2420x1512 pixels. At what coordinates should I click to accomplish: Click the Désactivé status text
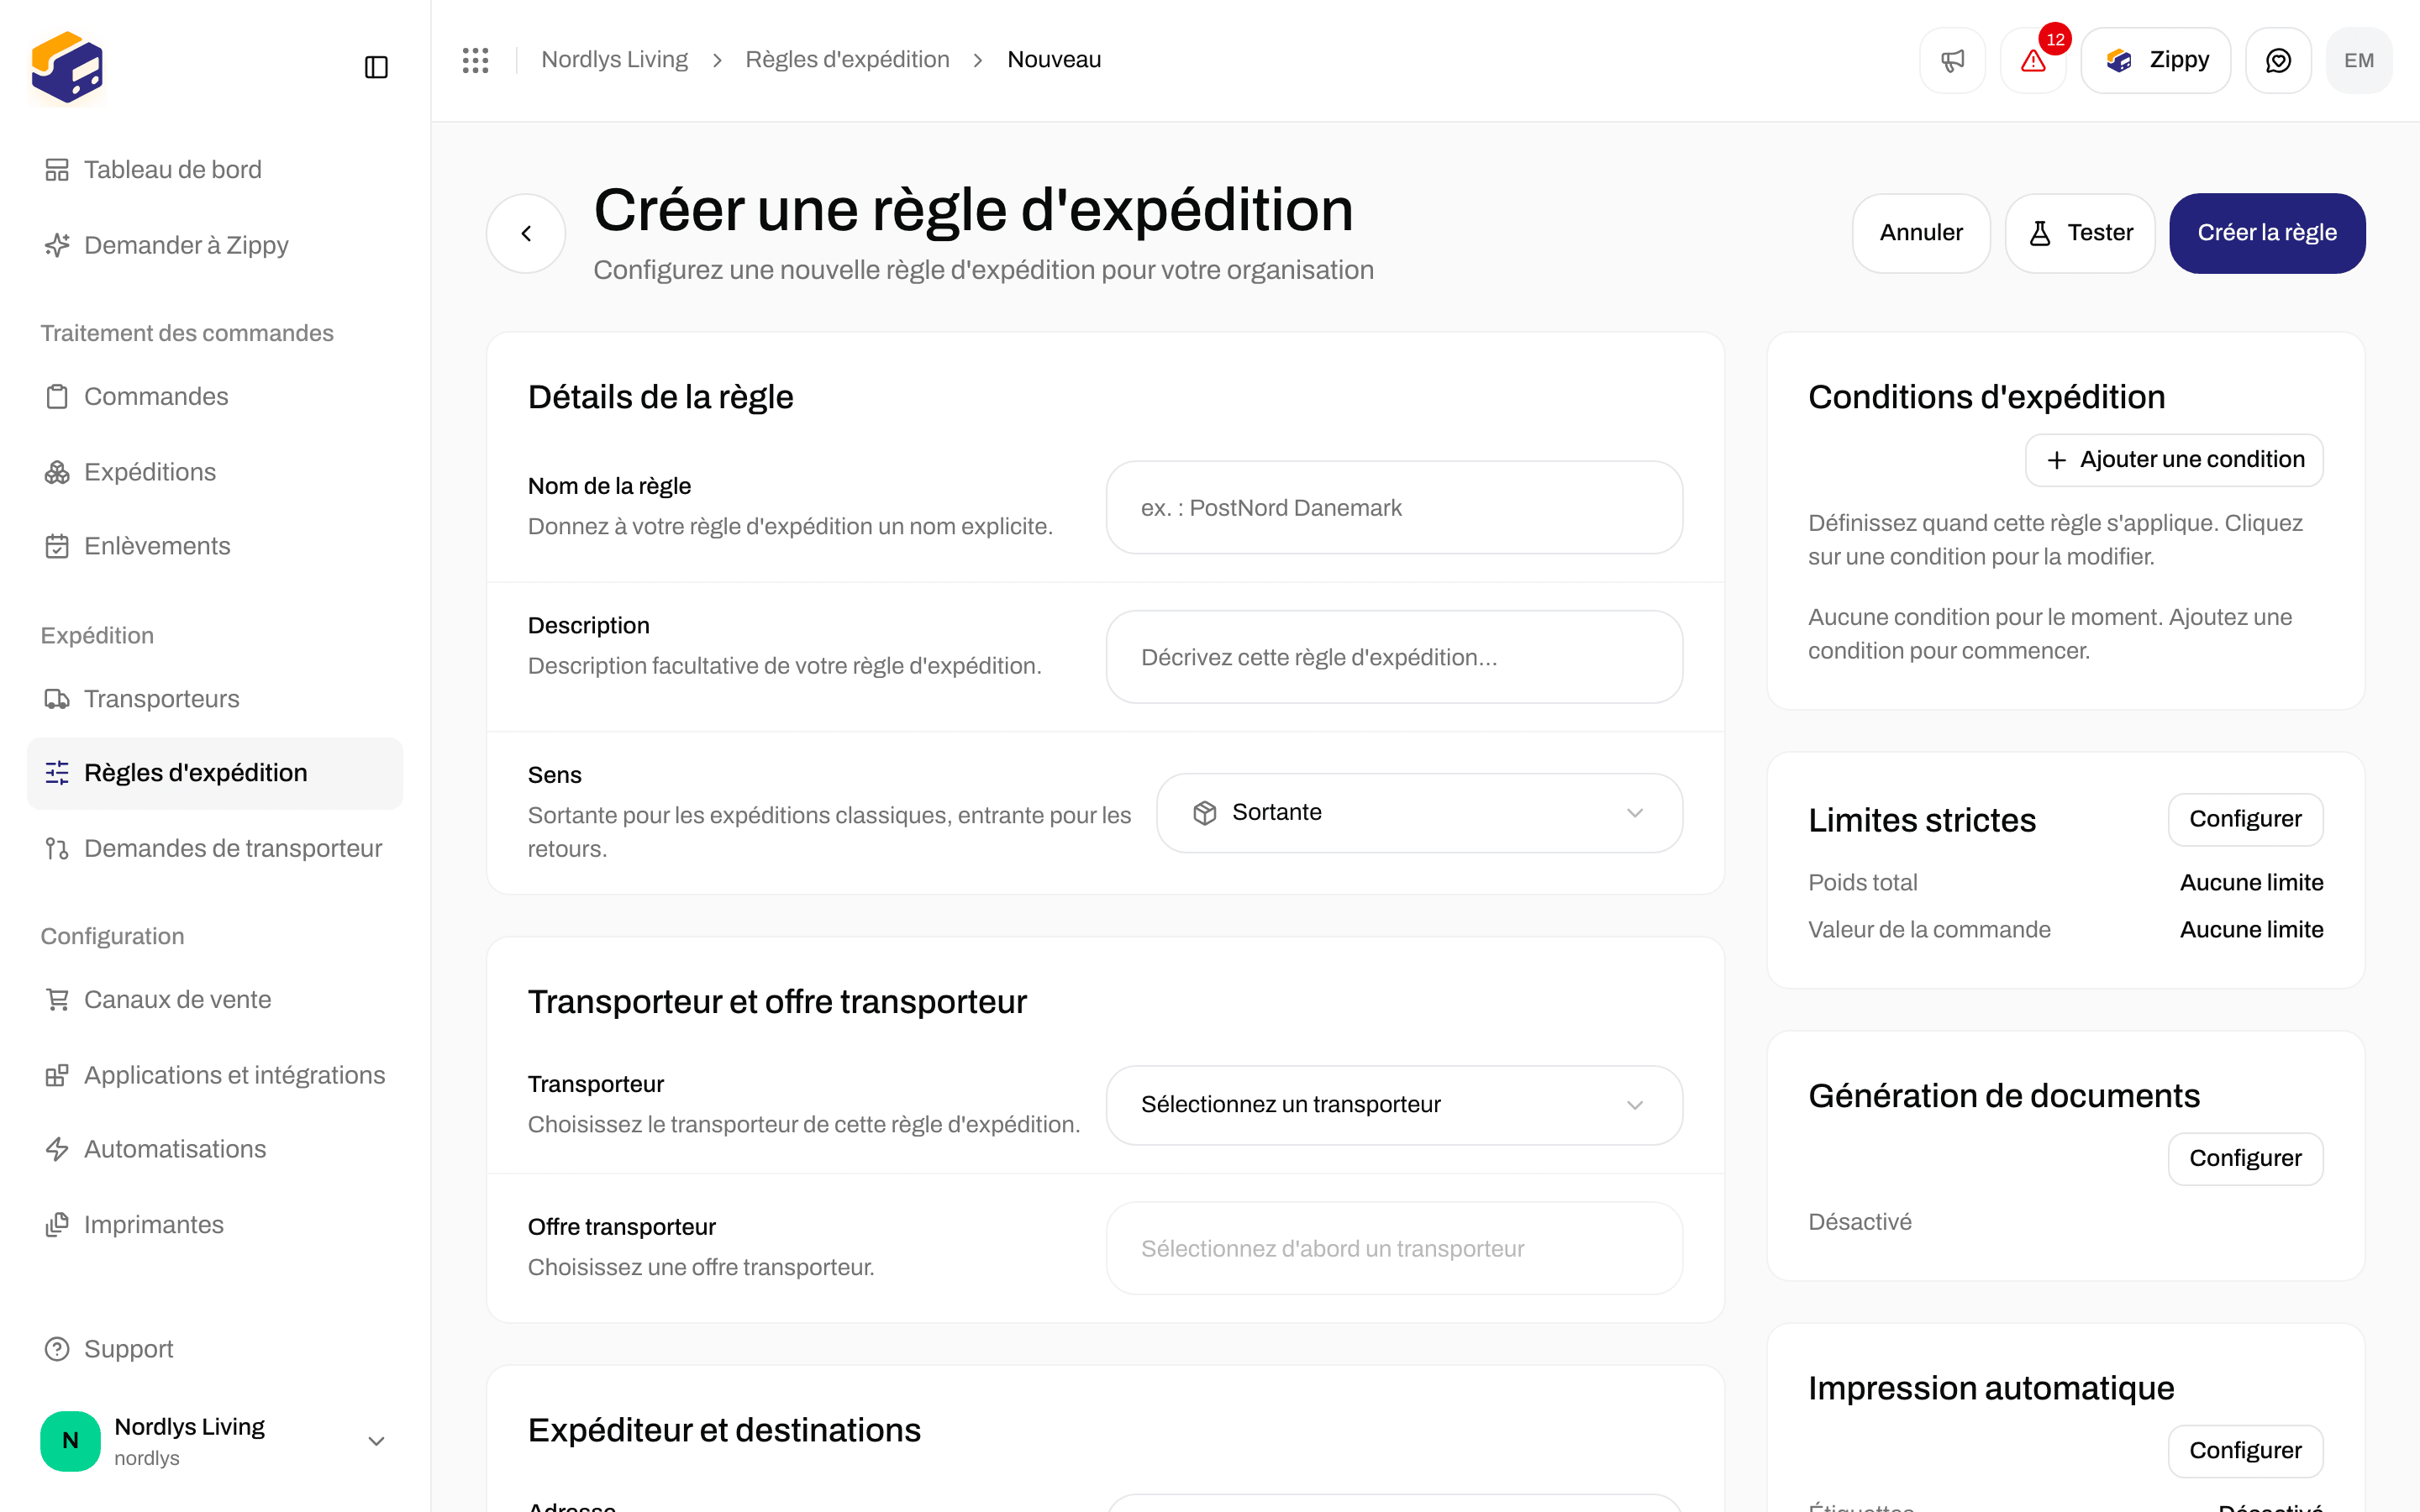(x=1860, y=1222)
